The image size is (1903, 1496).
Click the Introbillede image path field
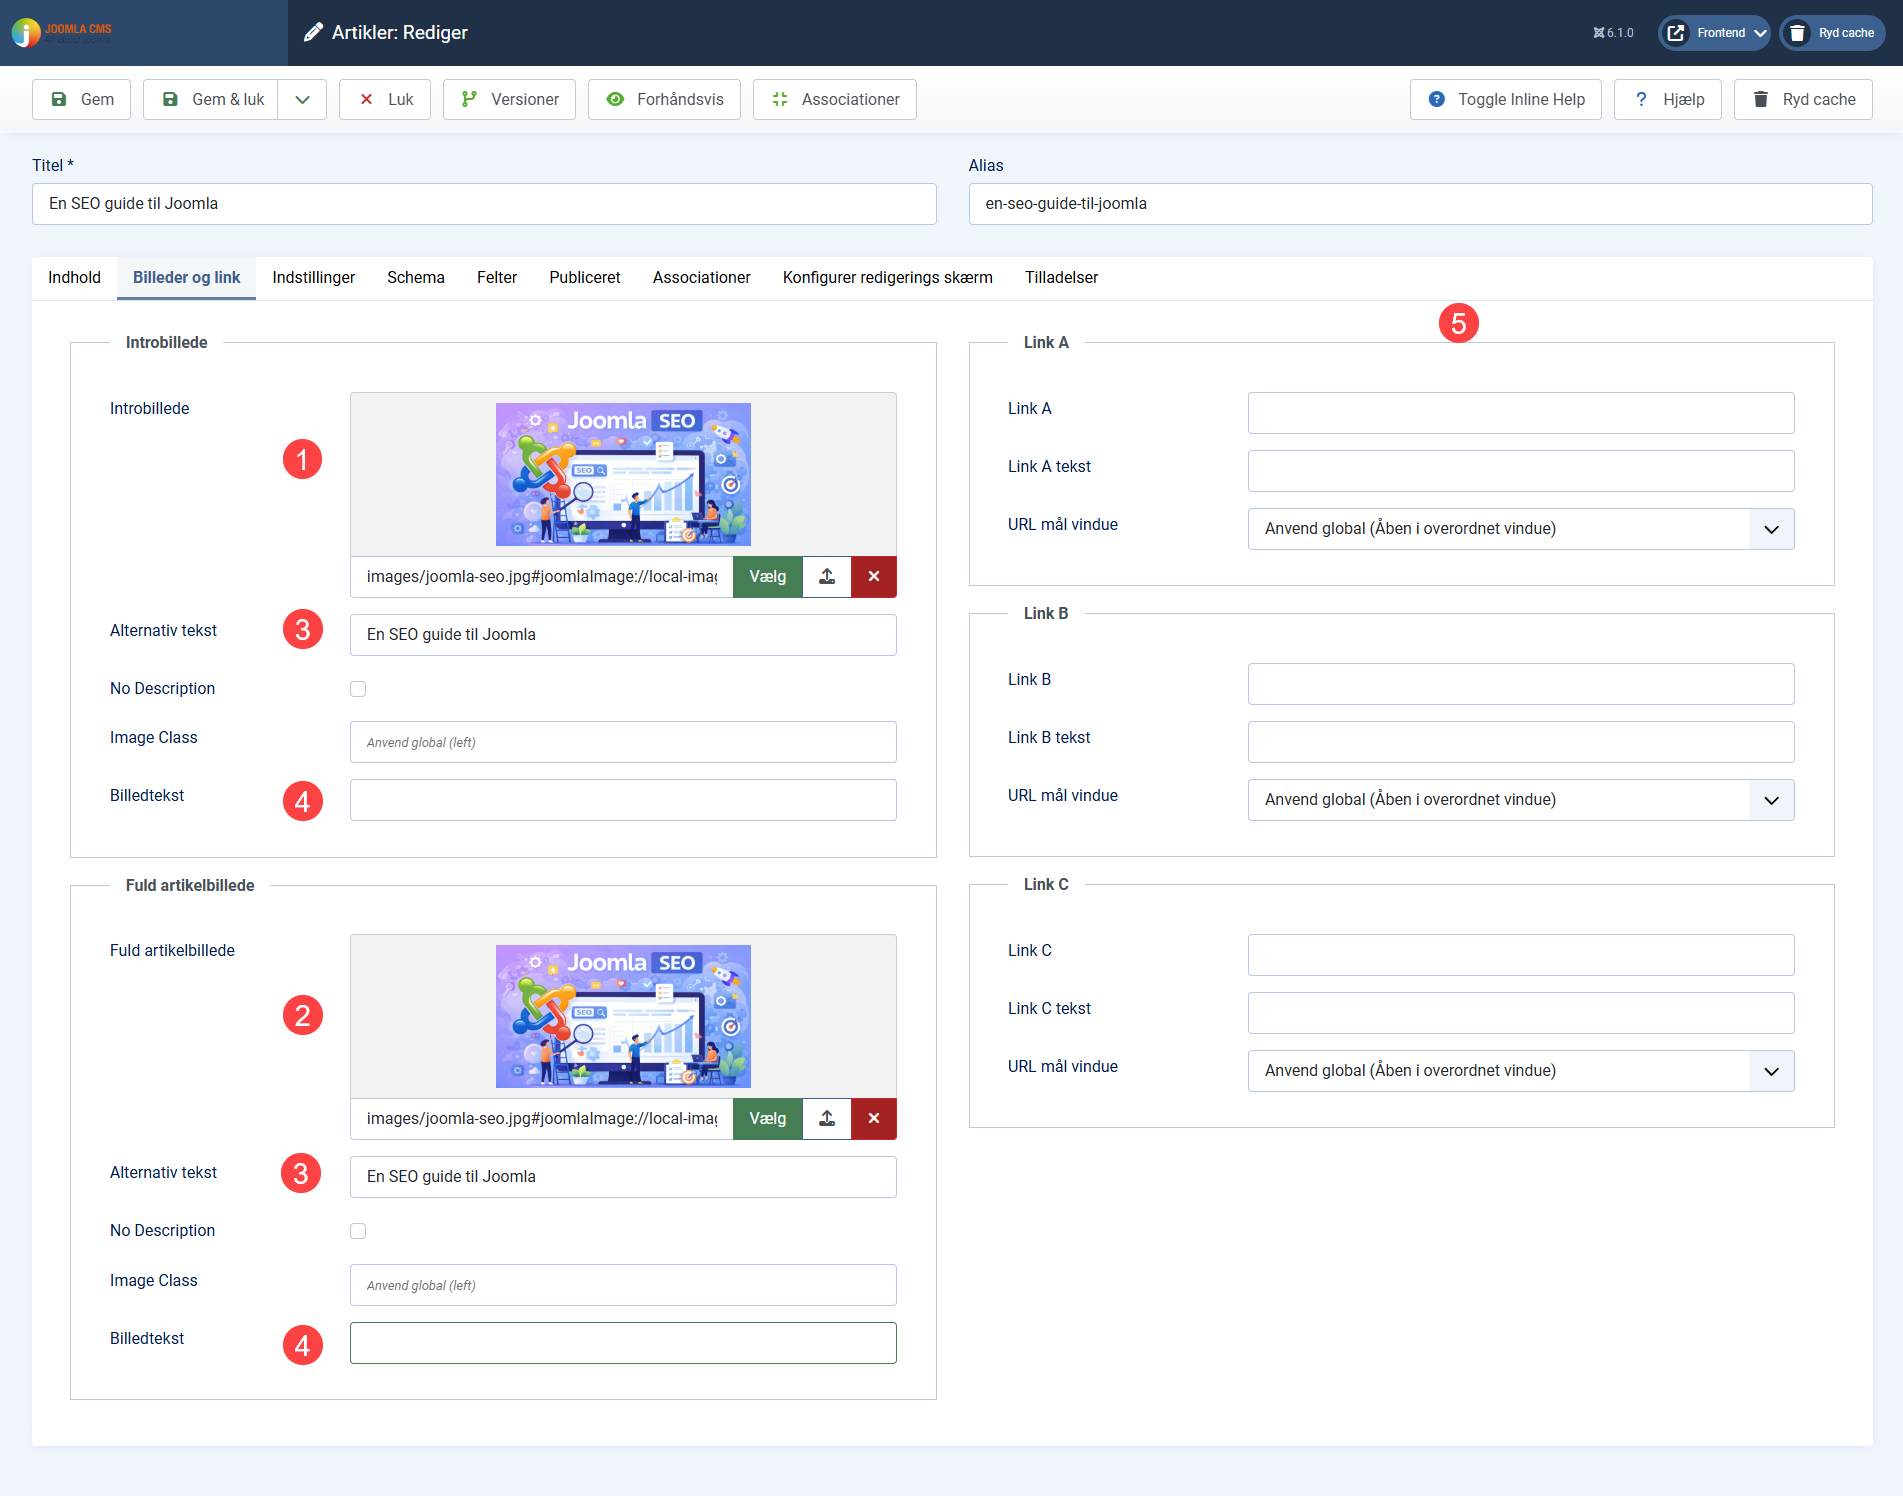point(541,577)
